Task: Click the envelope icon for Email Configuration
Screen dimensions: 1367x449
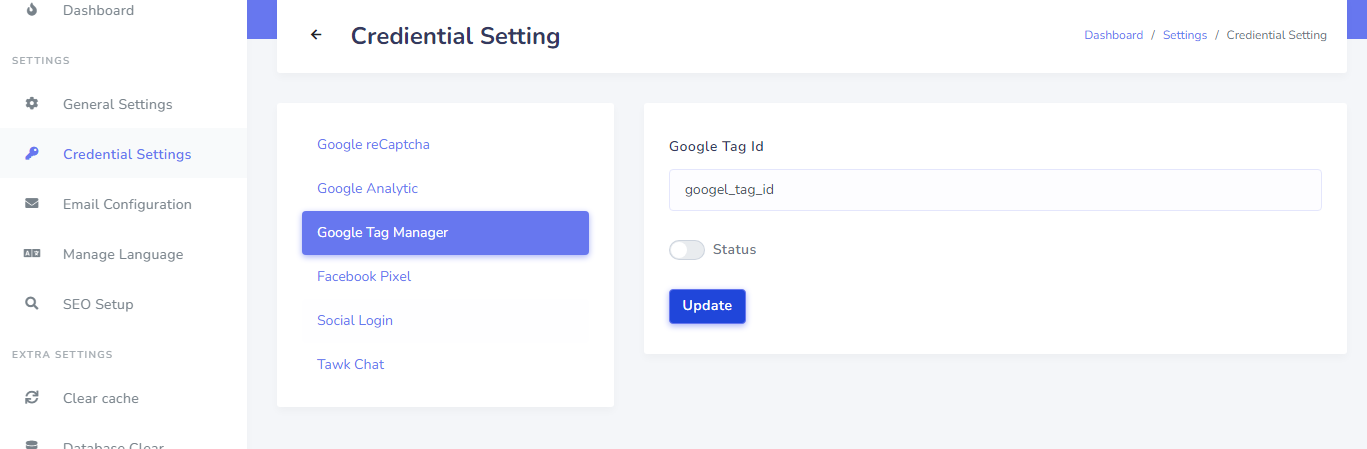Action: click(x=32, y=204)
